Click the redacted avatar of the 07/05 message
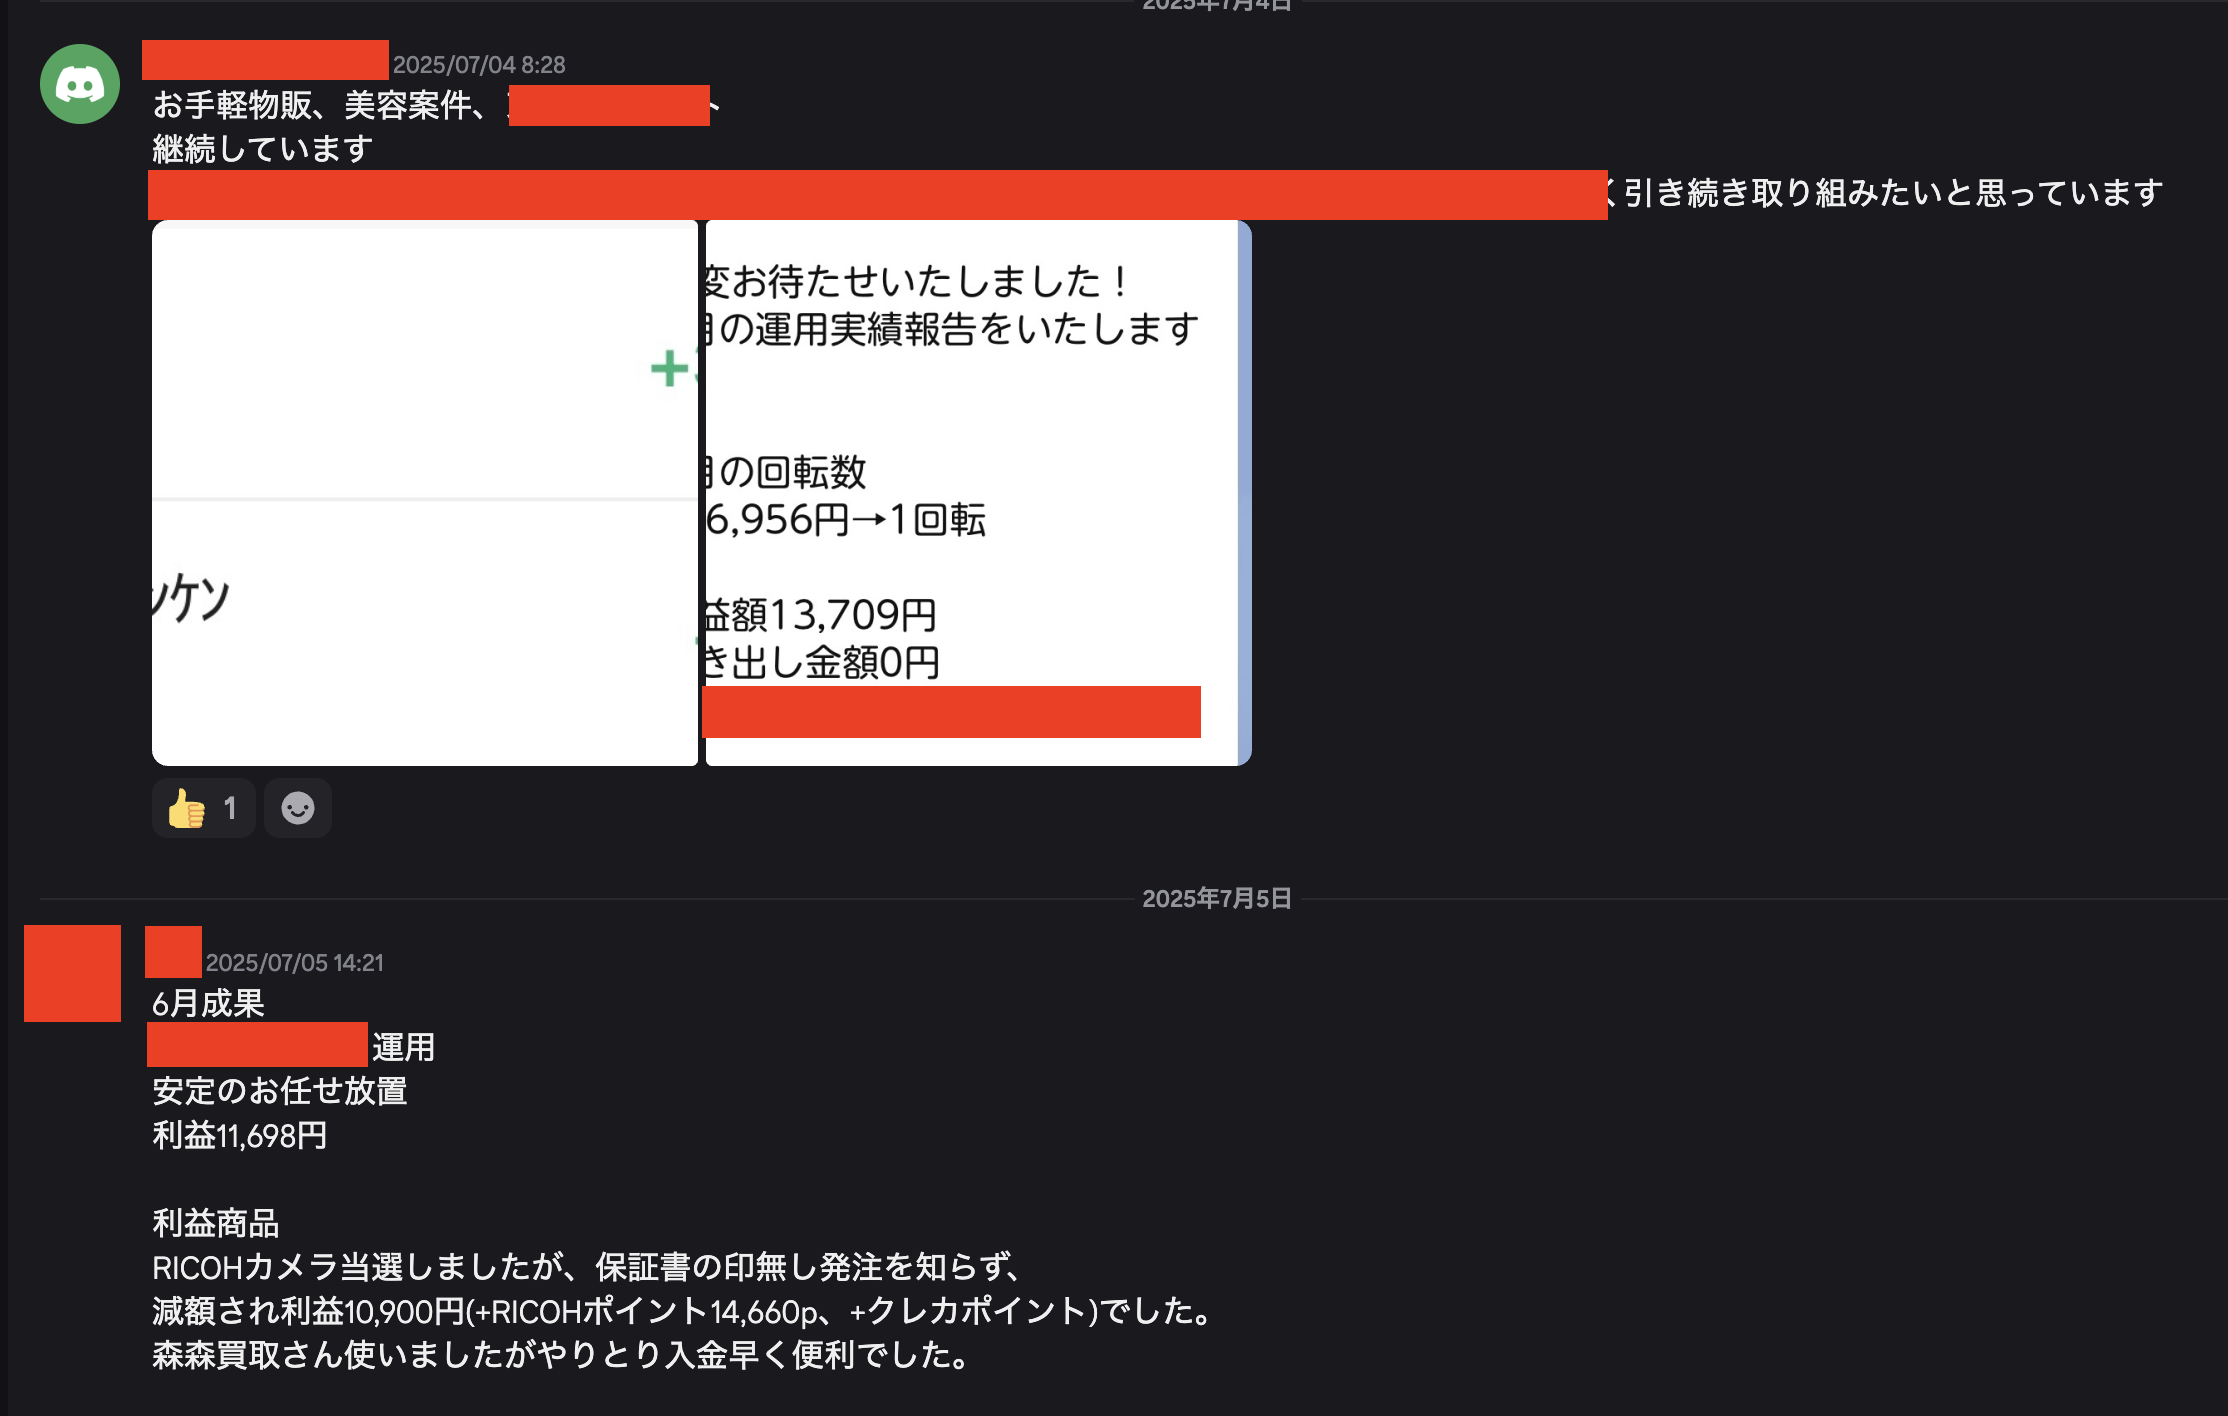The width and height of the screenshot is (2228, 1416). 72,973
